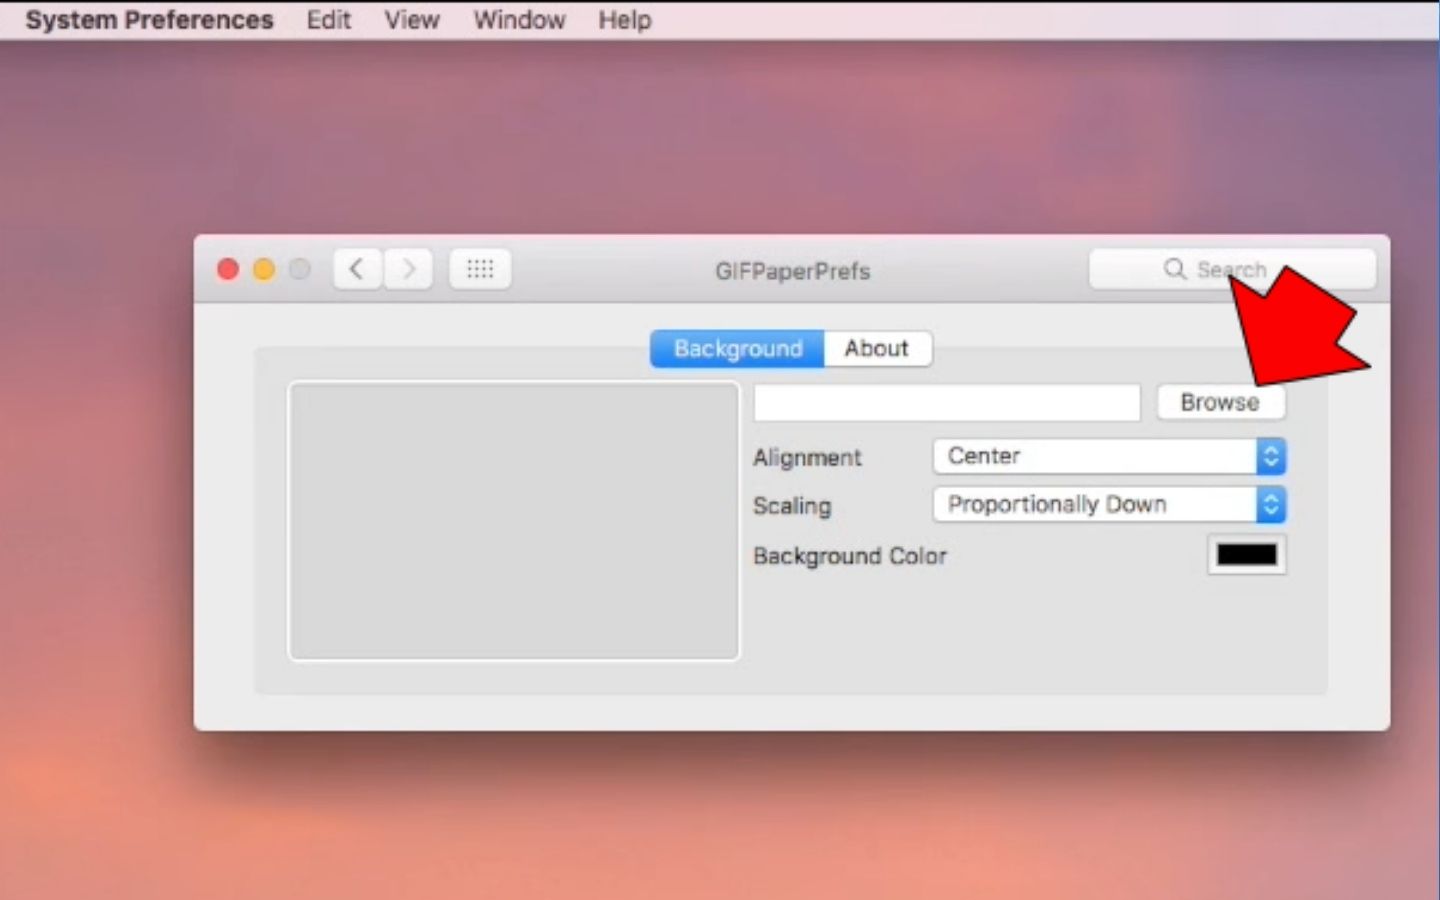Open the Alignment dropdown set to Center
This screenshot has width=1440, height=900.
pyautogui.click(x=1108, y=456)
